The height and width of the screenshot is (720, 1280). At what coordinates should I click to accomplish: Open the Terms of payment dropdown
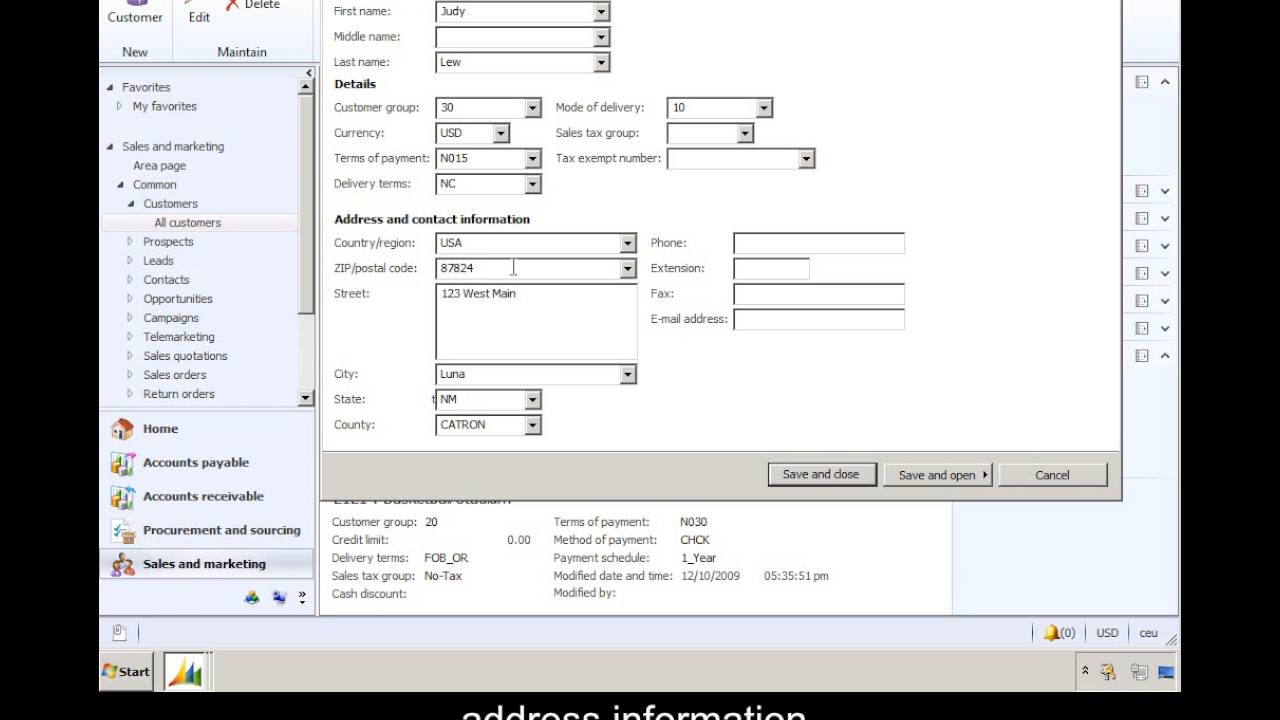(x=533, y=159)
